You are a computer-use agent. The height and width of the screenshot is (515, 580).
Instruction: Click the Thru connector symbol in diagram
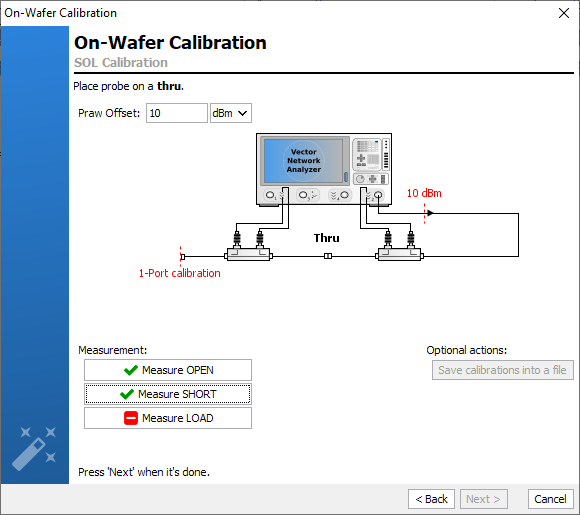tap(328, 256)
